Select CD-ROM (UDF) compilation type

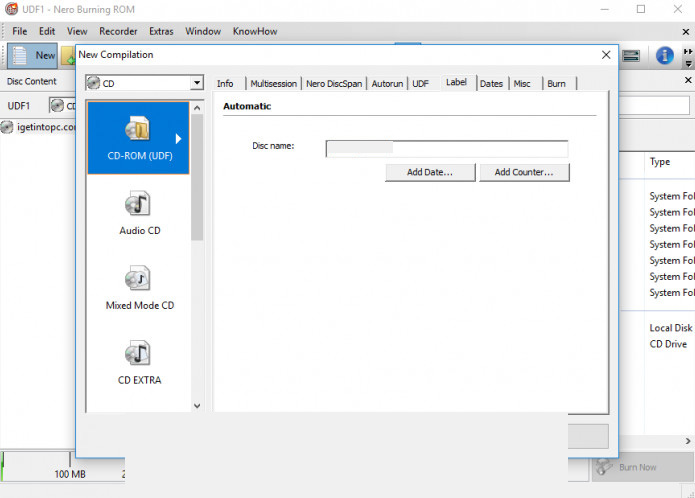(x=139, y=138)
